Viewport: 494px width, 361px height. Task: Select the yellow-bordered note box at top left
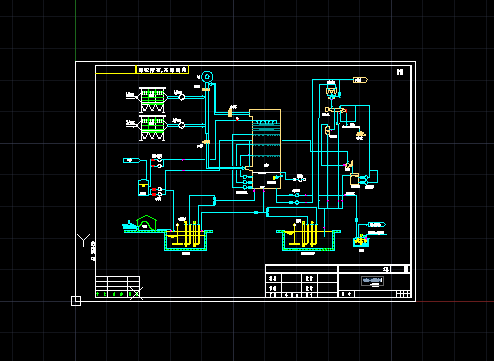(x=162, y=70)
